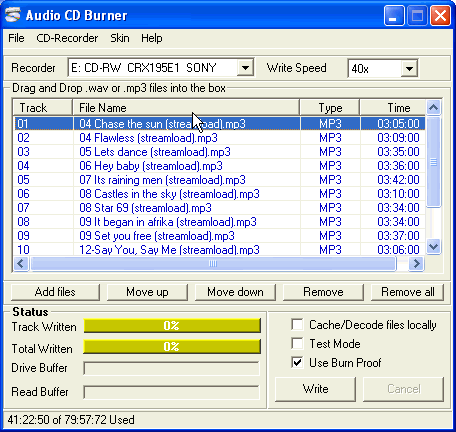Click the track list scroll down arrow
Screen dimensions: 456x432
coord(433,247)
